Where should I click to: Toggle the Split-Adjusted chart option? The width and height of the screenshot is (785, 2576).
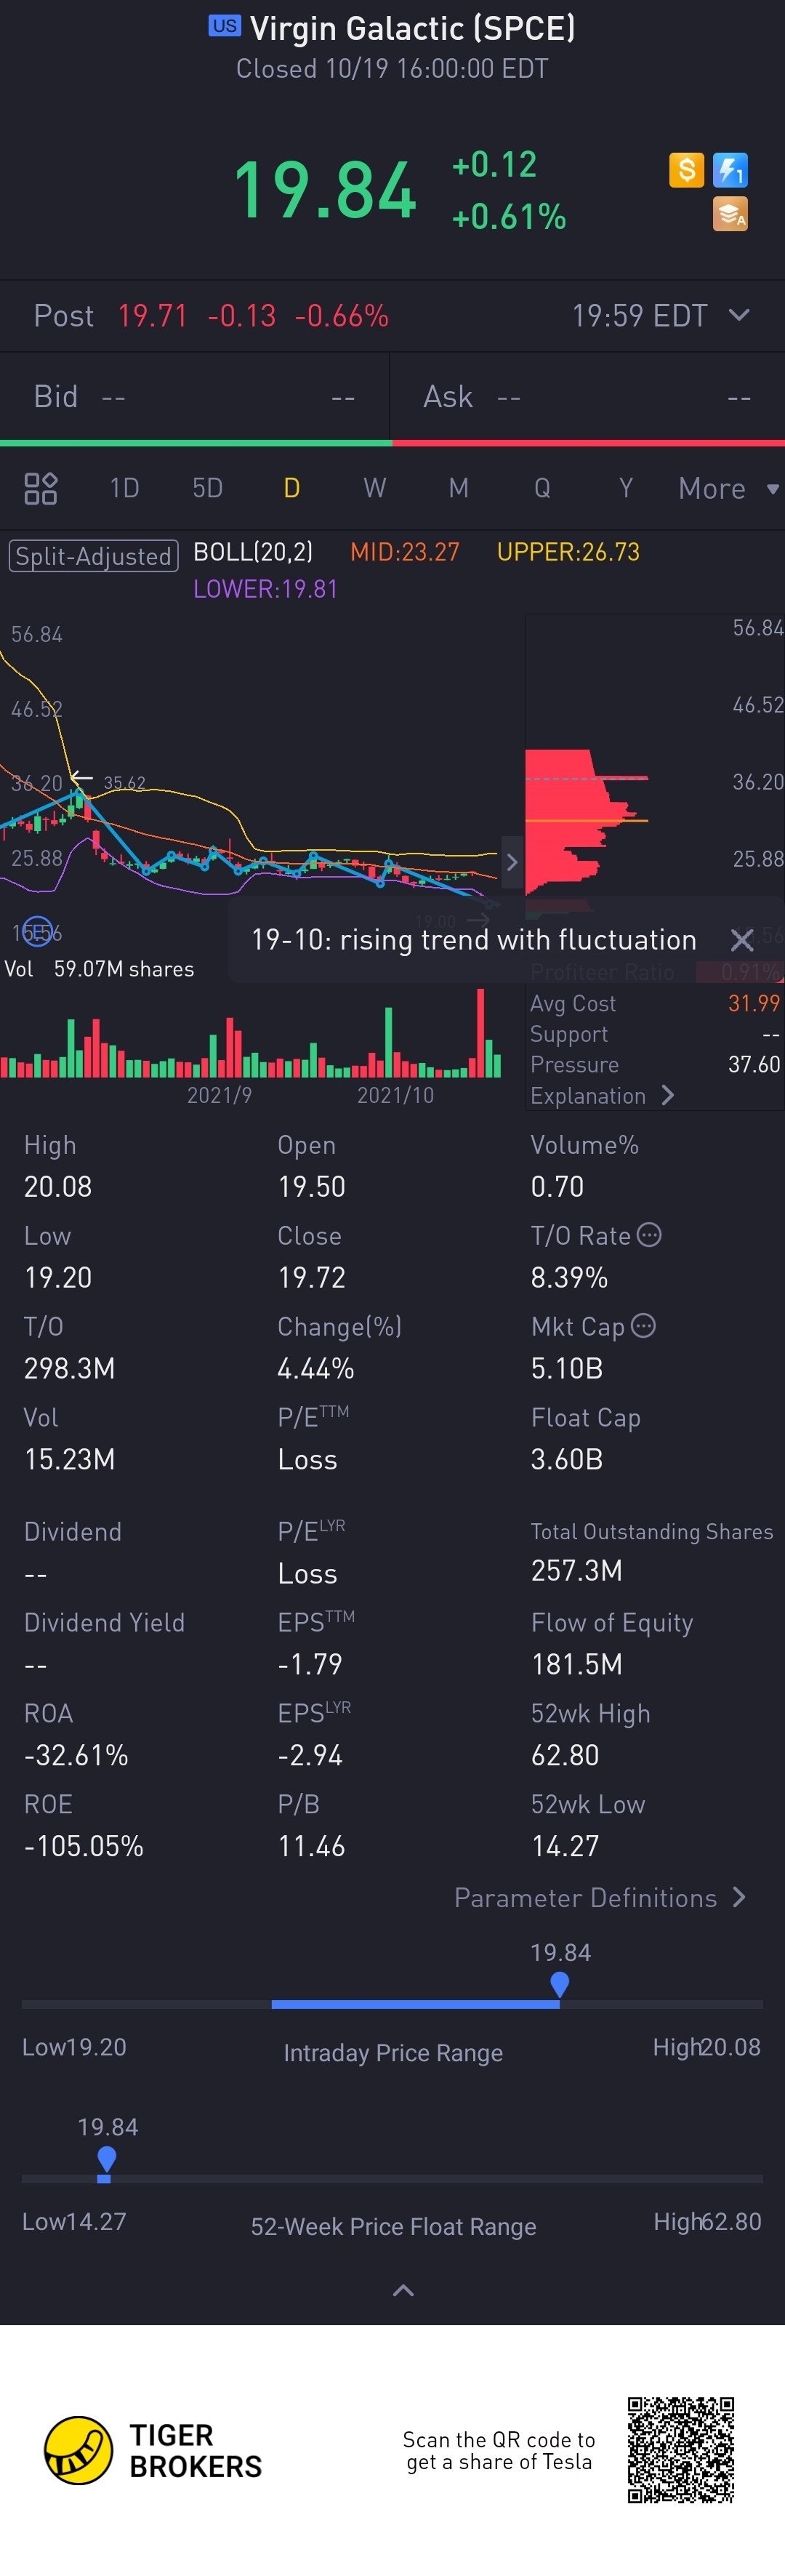click(93, 556)
